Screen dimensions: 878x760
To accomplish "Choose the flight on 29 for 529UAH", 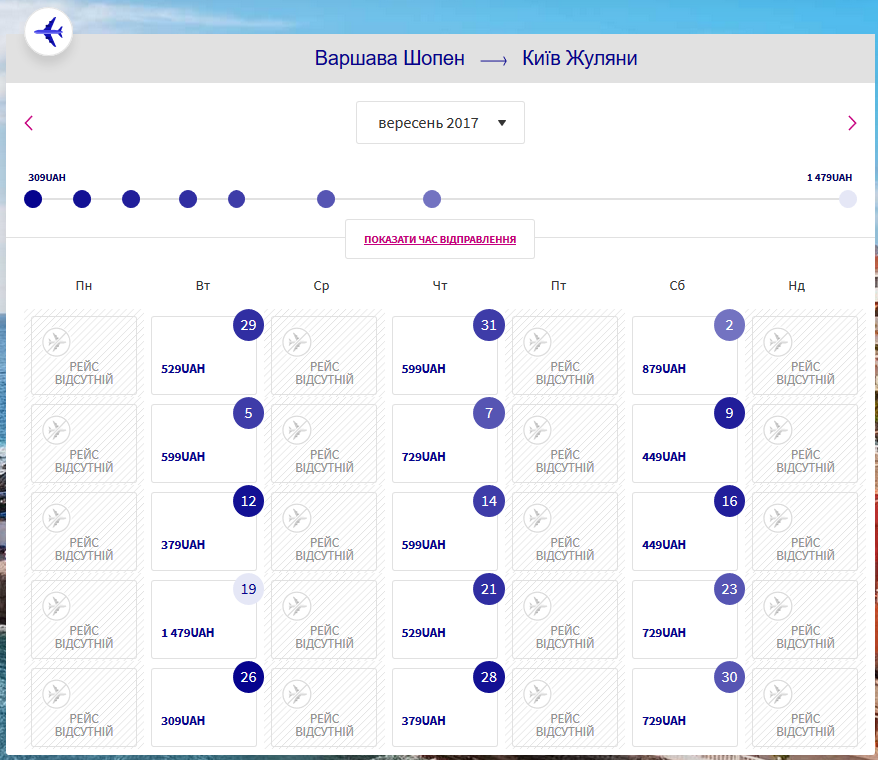I will (204, 356).
